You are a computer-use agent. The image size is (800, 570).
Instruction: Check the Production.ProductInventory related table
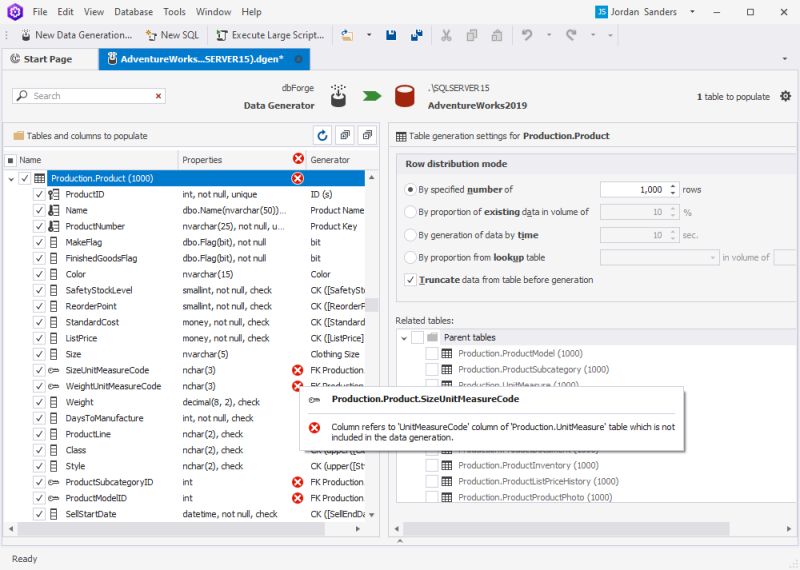[432, 465]
